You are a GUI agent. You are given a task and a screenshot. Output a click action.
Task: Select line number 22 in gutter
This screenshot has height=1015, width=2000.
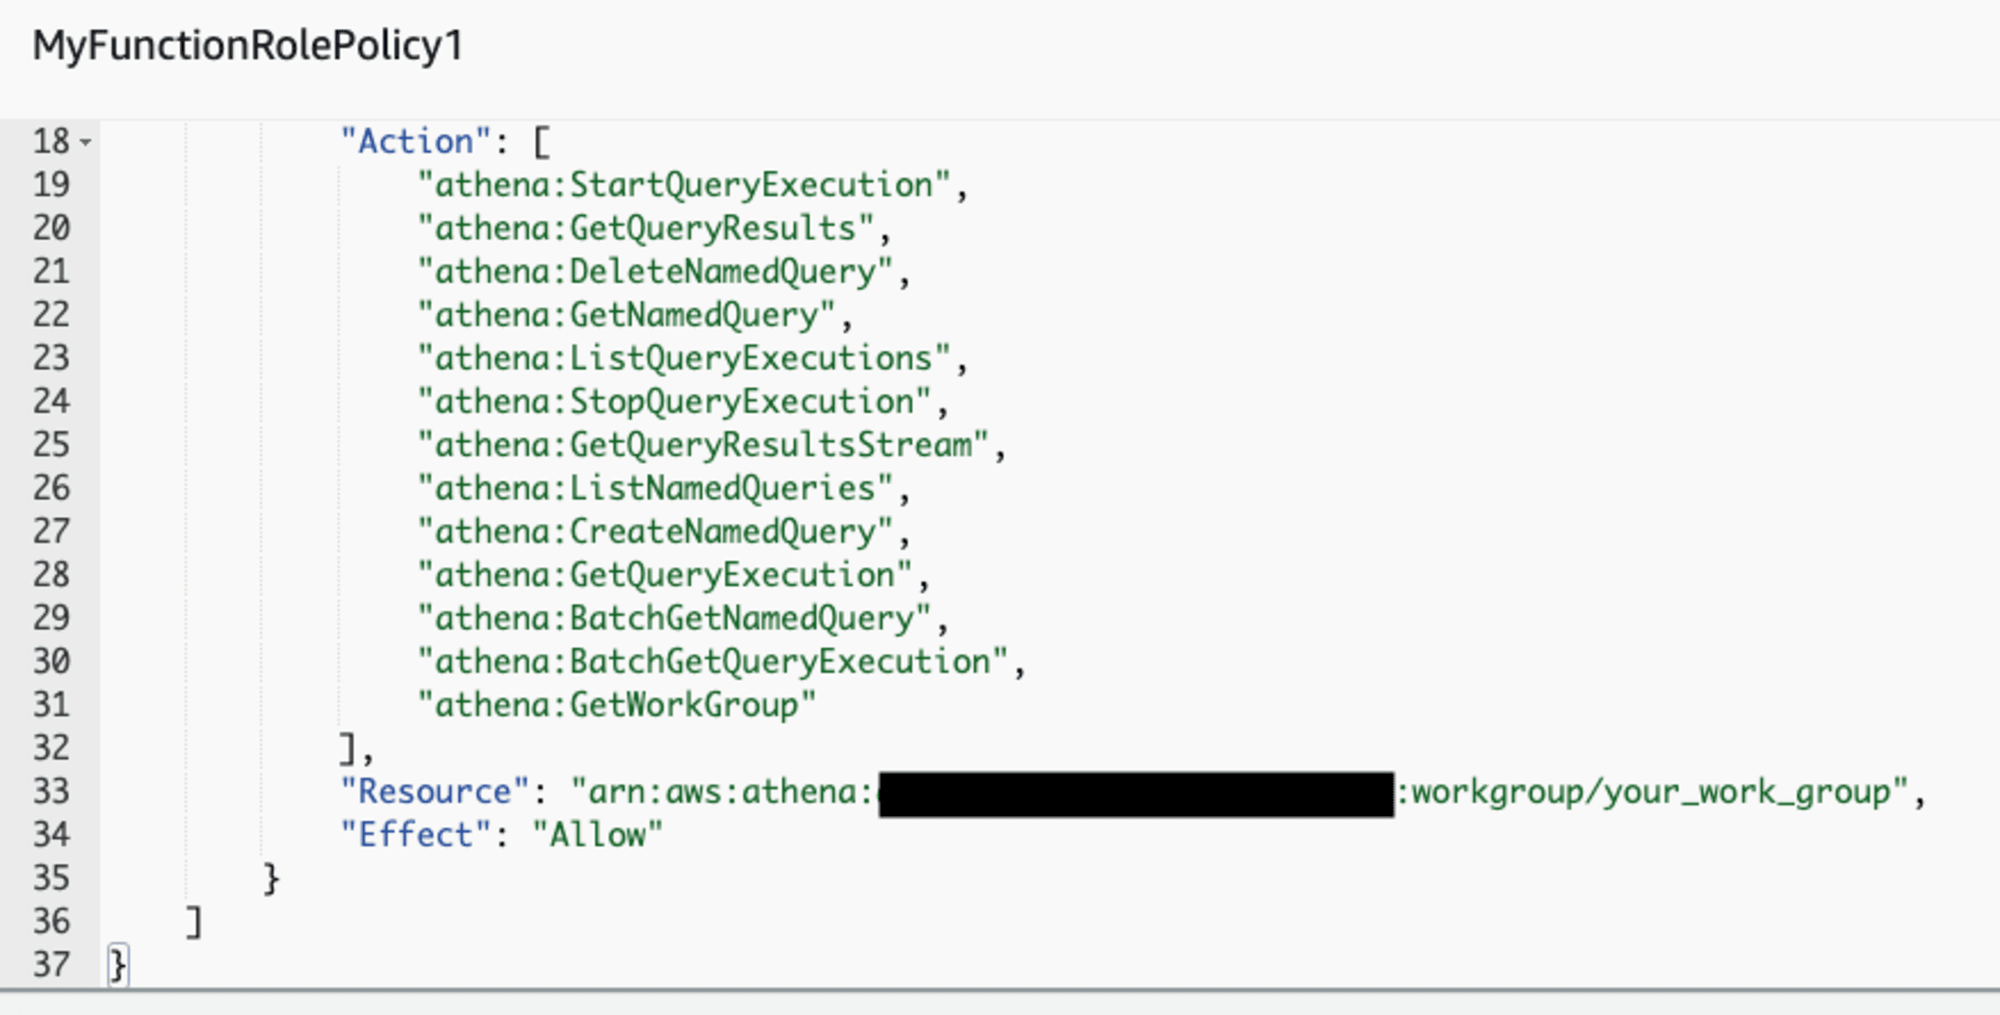click(51, 315)
